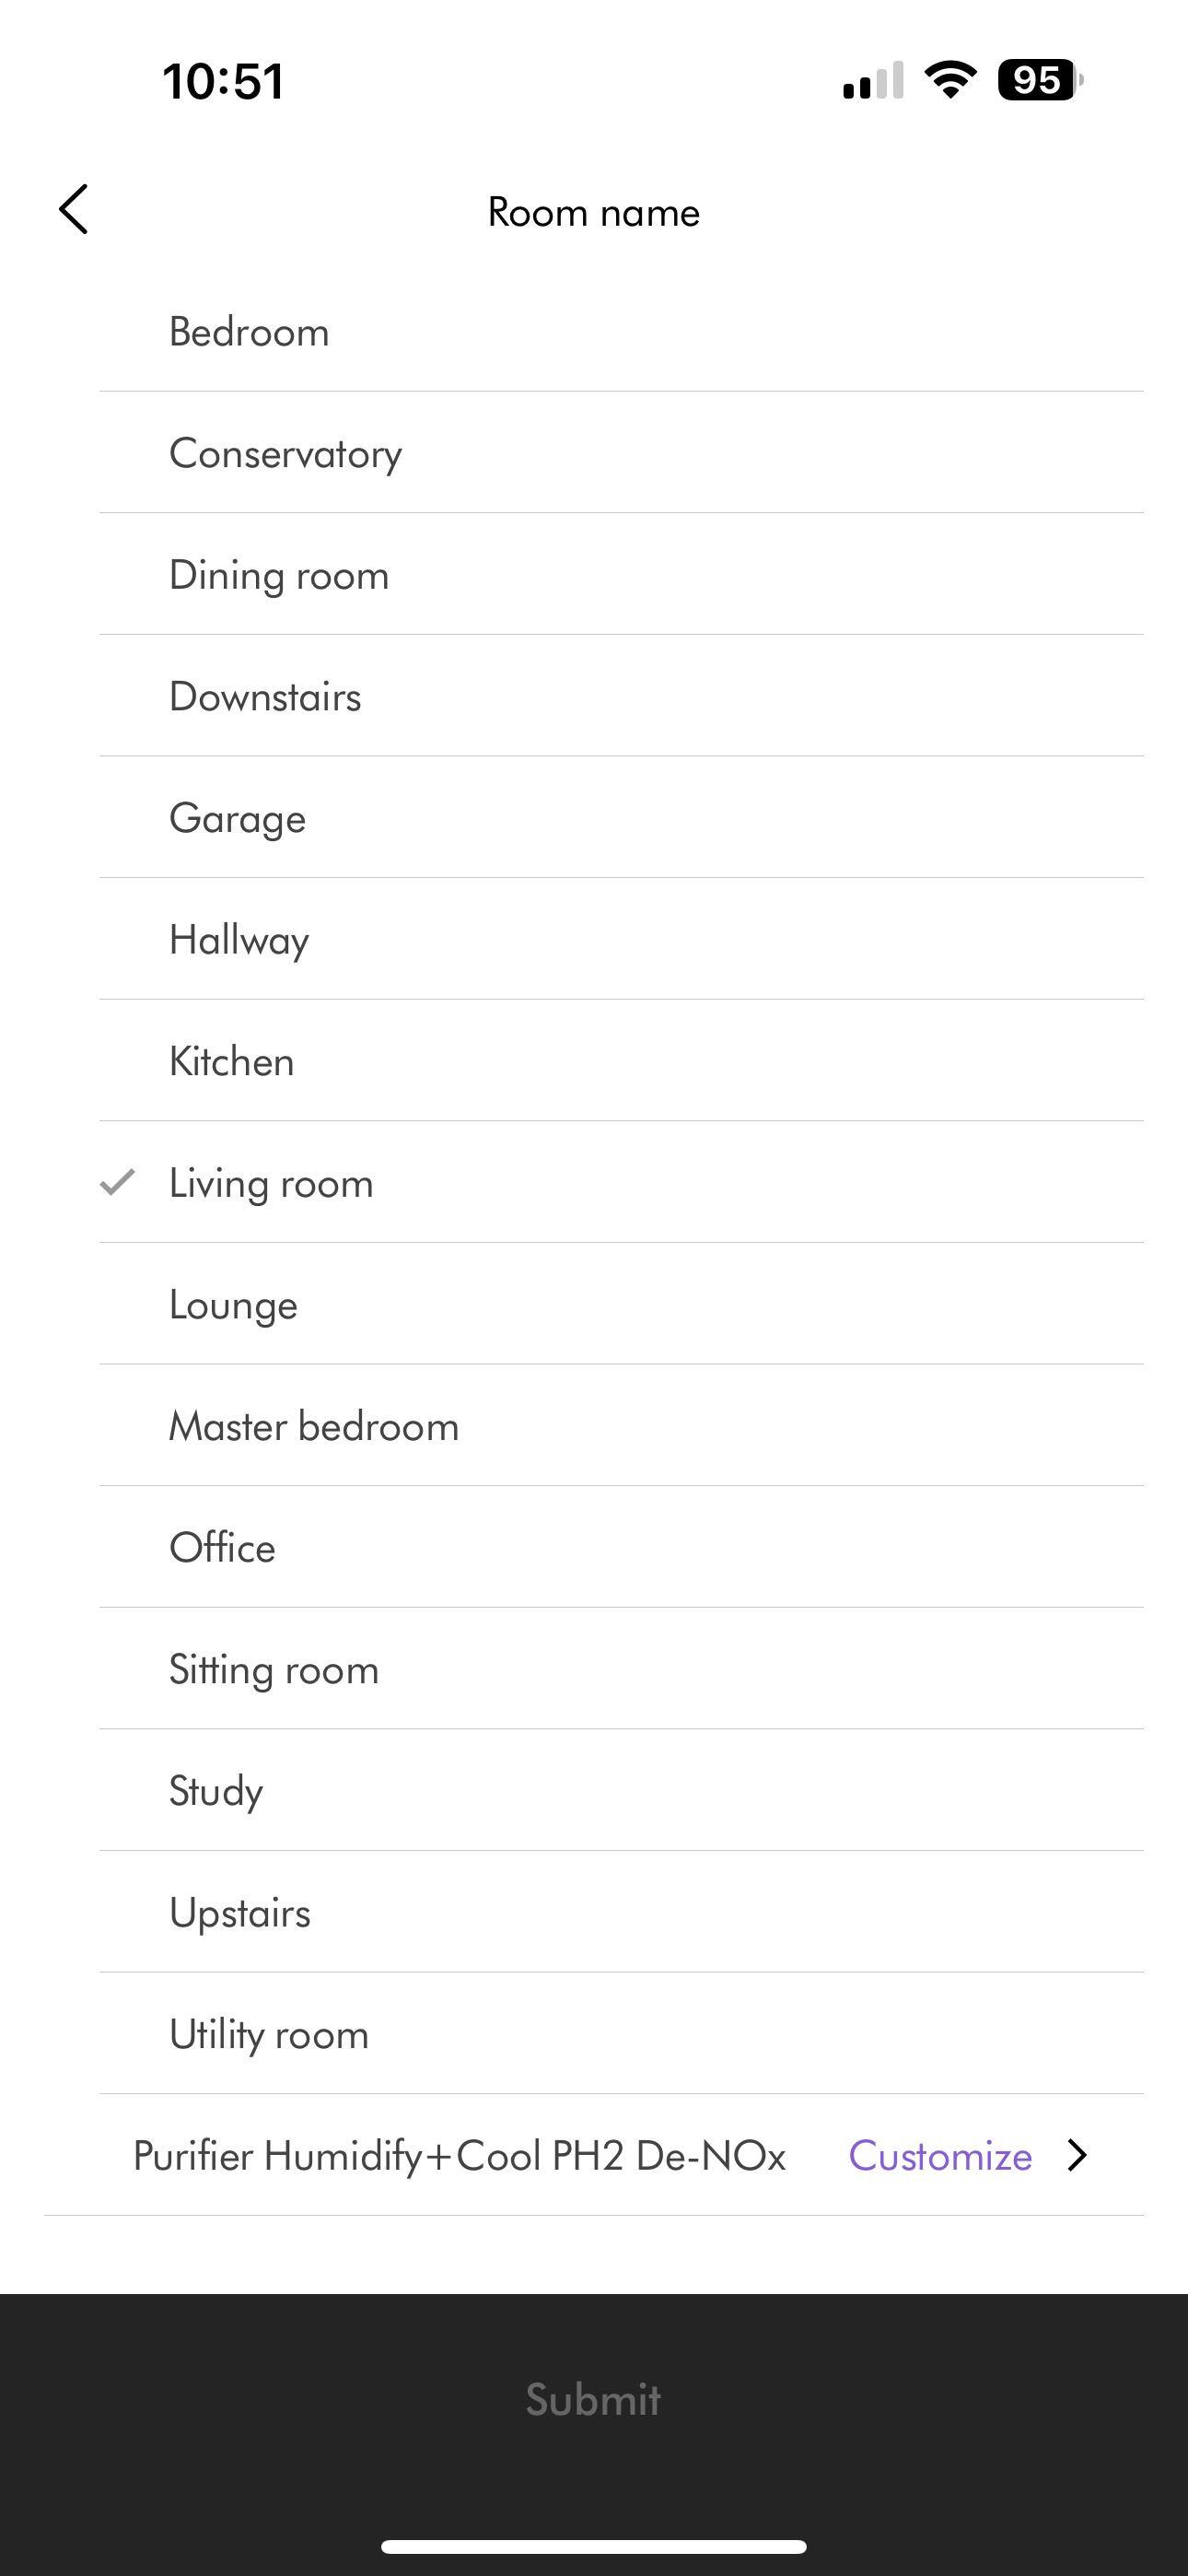Tap the battery level indicator
1188x2576 pixels.
tap(1039, 80)
